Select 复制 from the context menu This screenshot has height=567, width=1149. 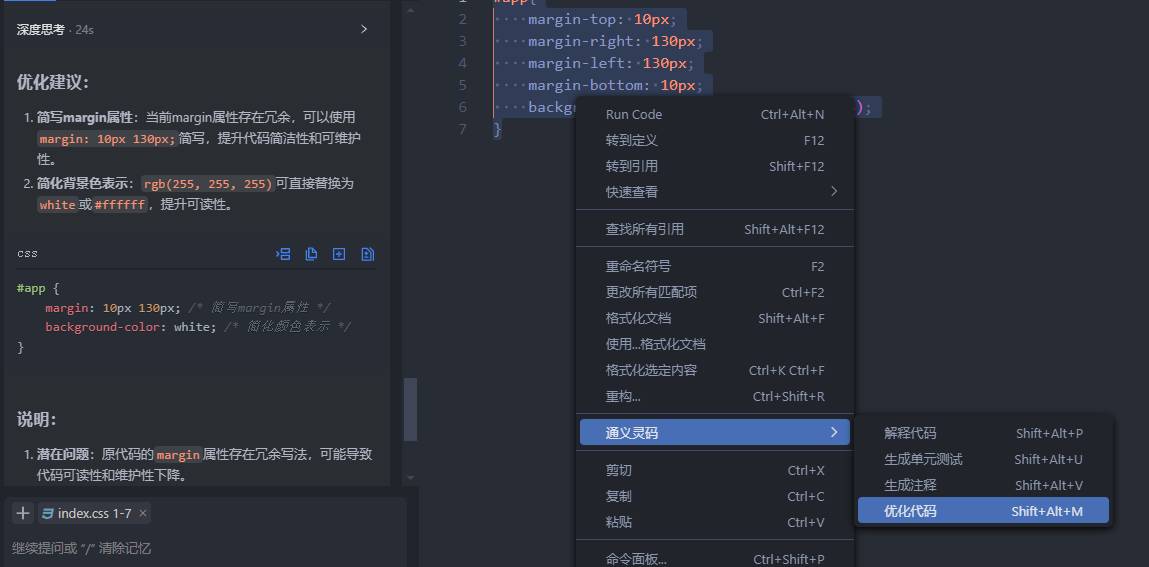point(714,496)
